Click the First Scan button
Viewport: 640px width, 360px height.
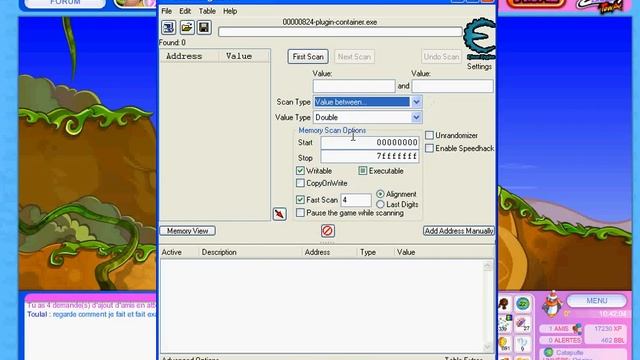click(x=308, y=57)
